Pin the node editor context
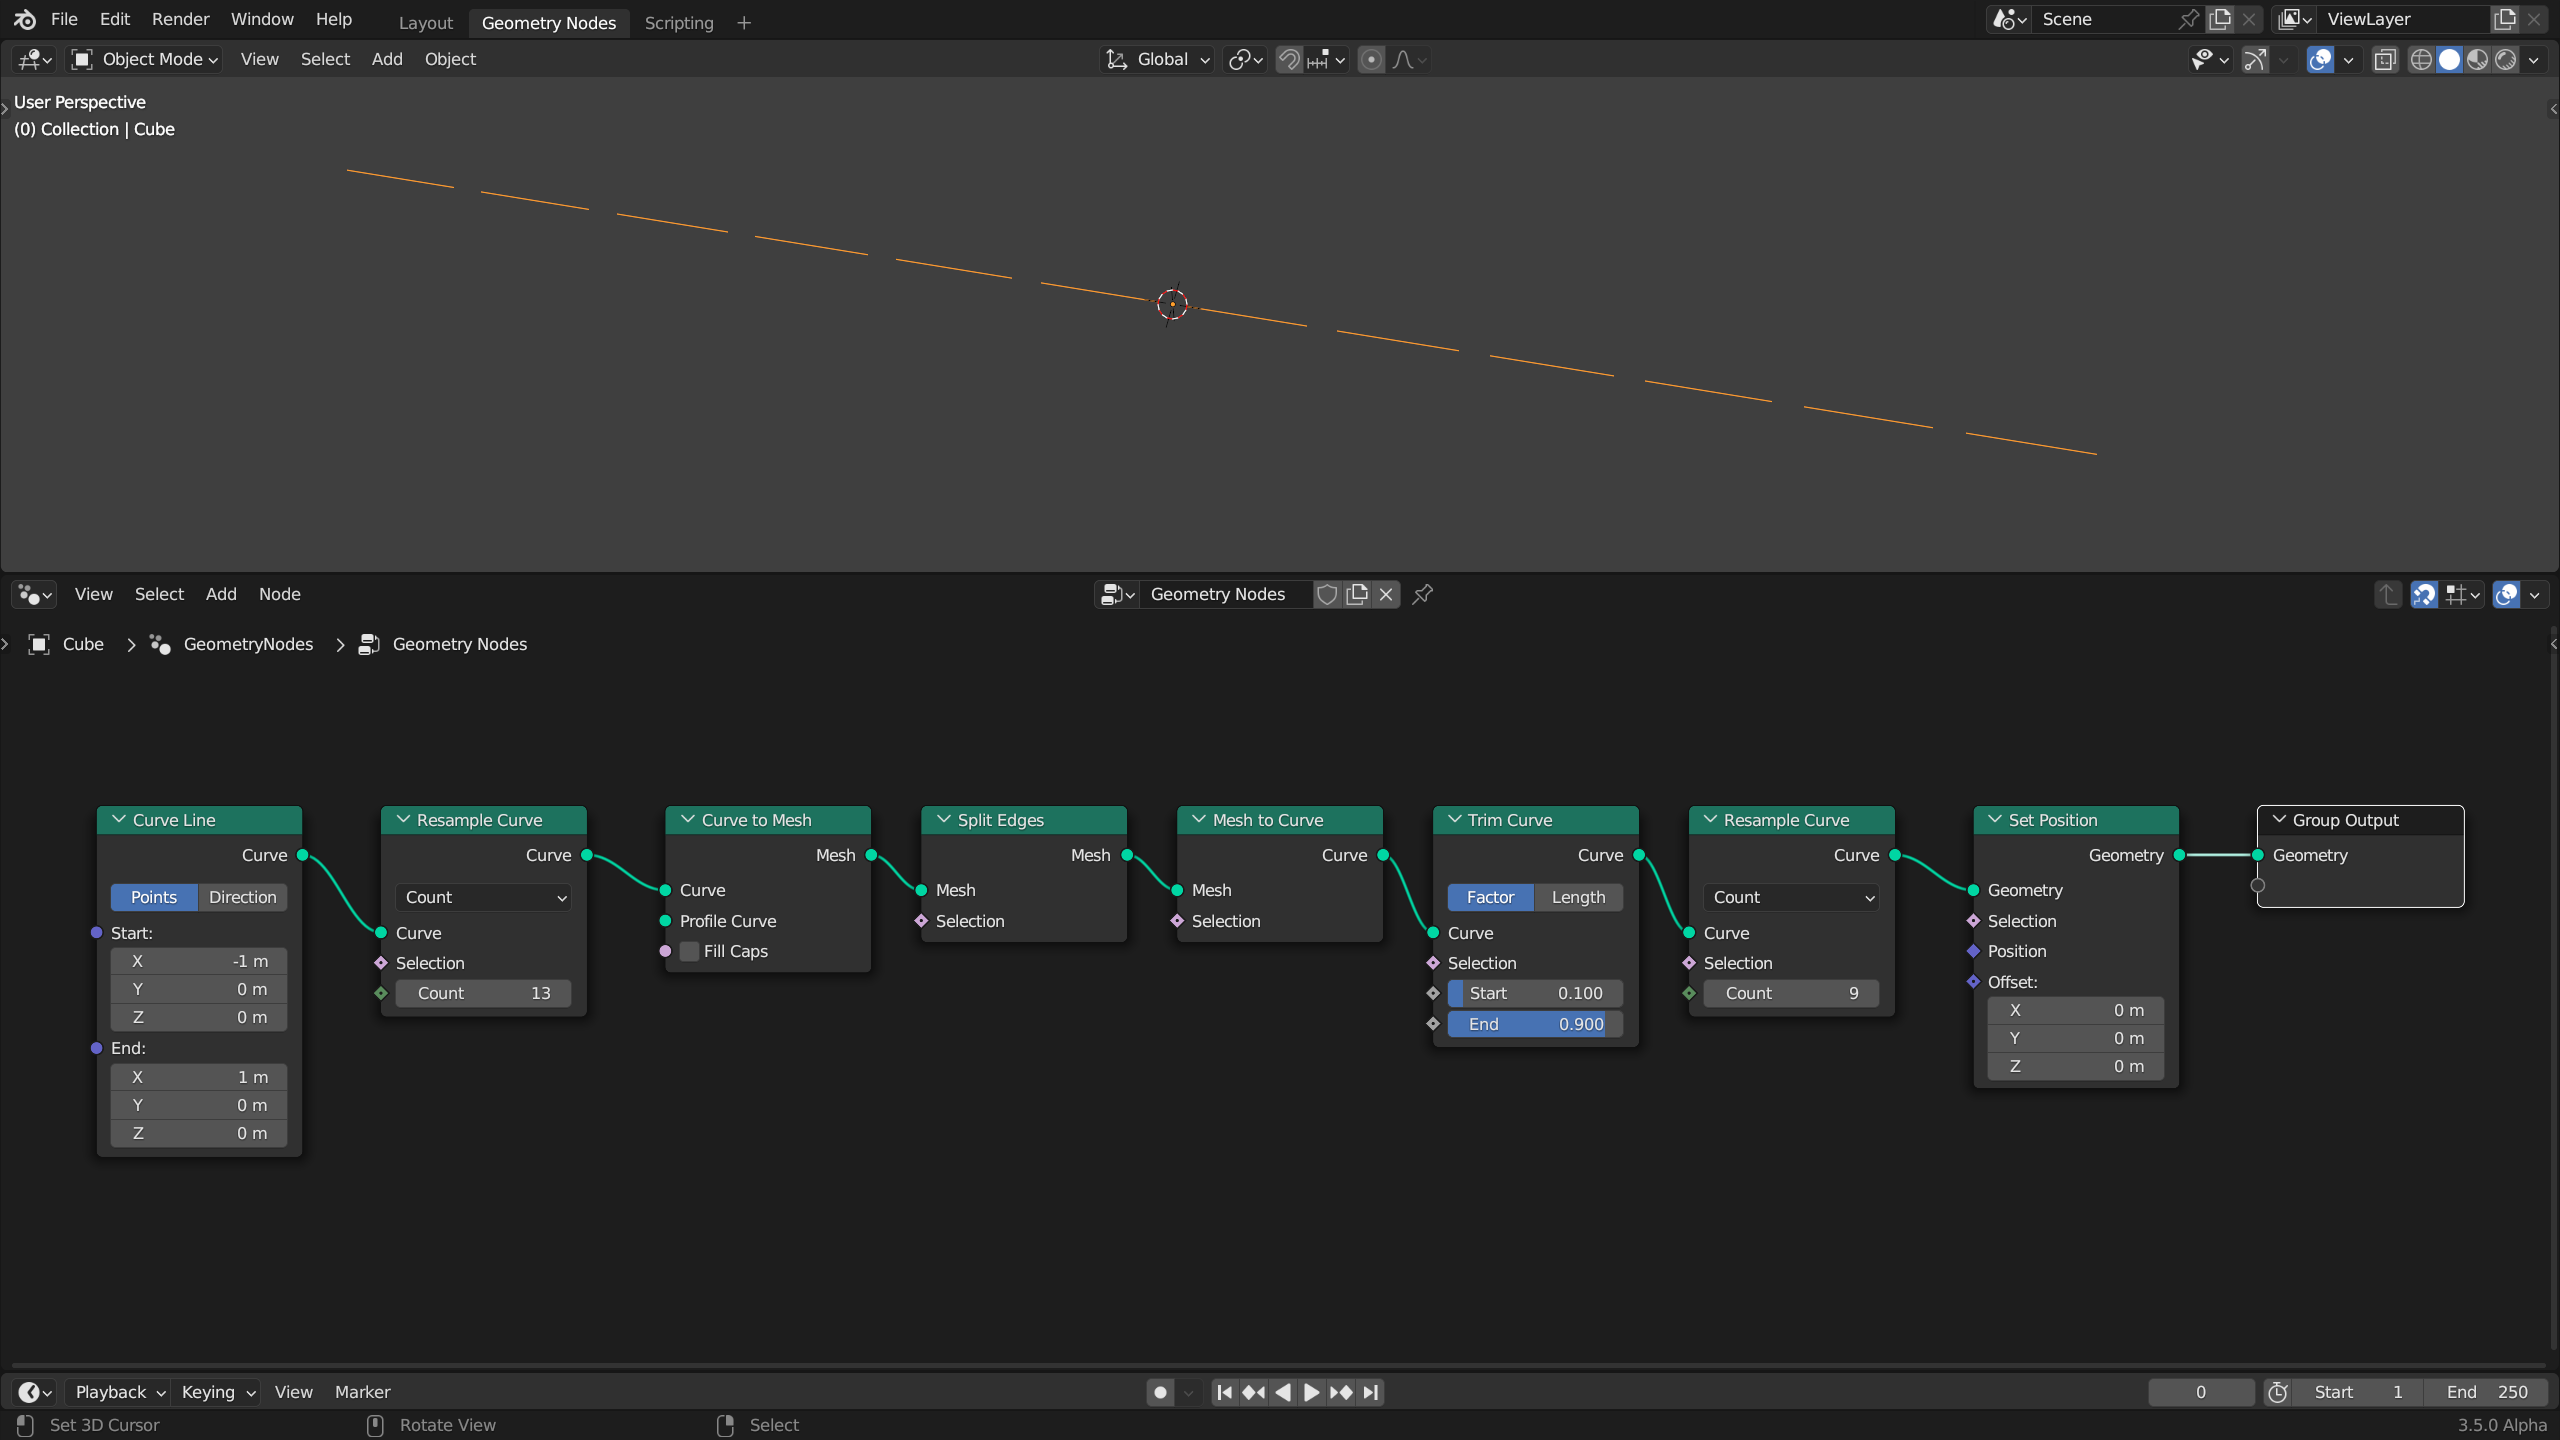Viewport: 2560px width, 1440px height. coord(1423,595)
